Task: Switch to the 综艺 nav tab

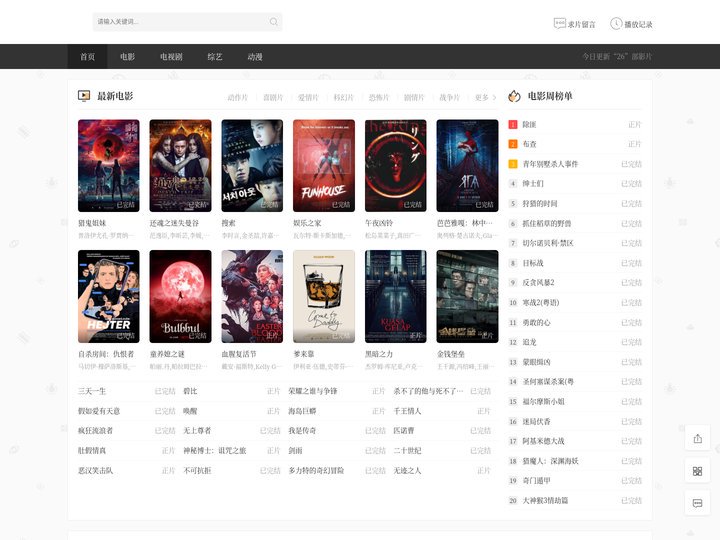Action: pyautogui.click(x=215, y=56)
